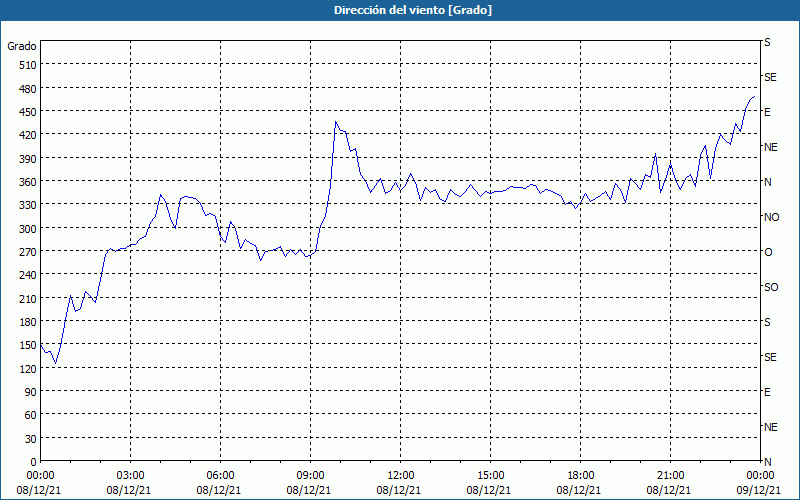Pick the 240 degree axis label

tap(29, 276)
